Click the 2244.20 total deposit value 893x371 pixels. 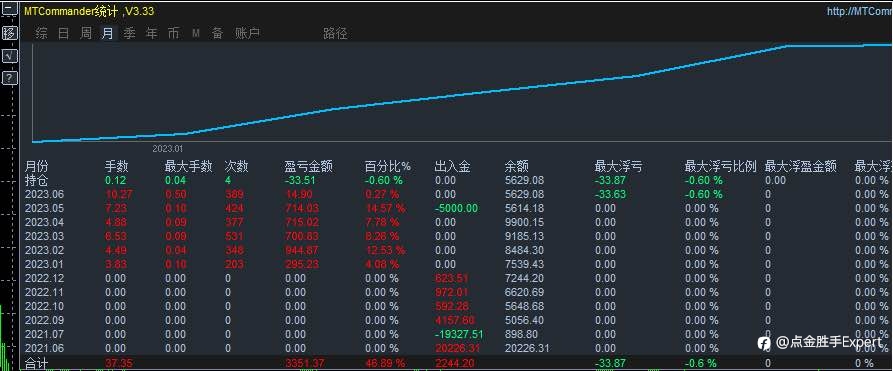454,363
